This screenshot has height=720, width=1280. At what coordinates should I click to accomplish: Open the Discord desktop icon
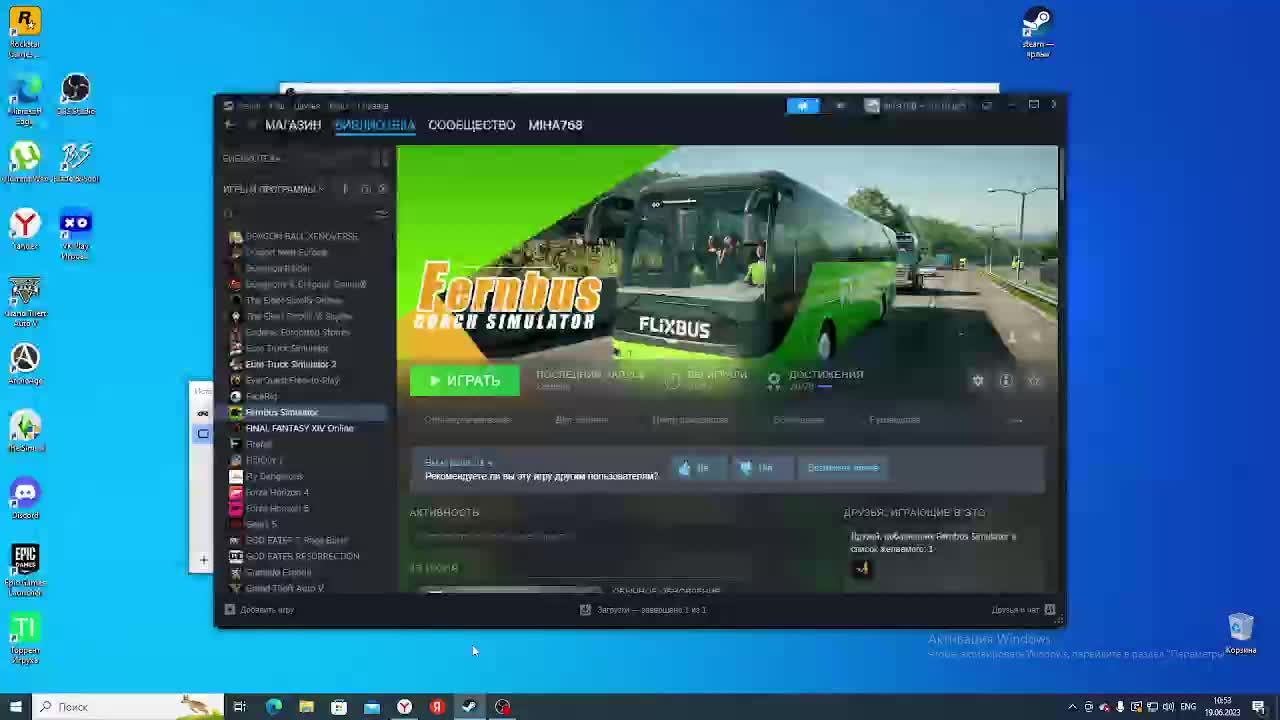point(24,499)
